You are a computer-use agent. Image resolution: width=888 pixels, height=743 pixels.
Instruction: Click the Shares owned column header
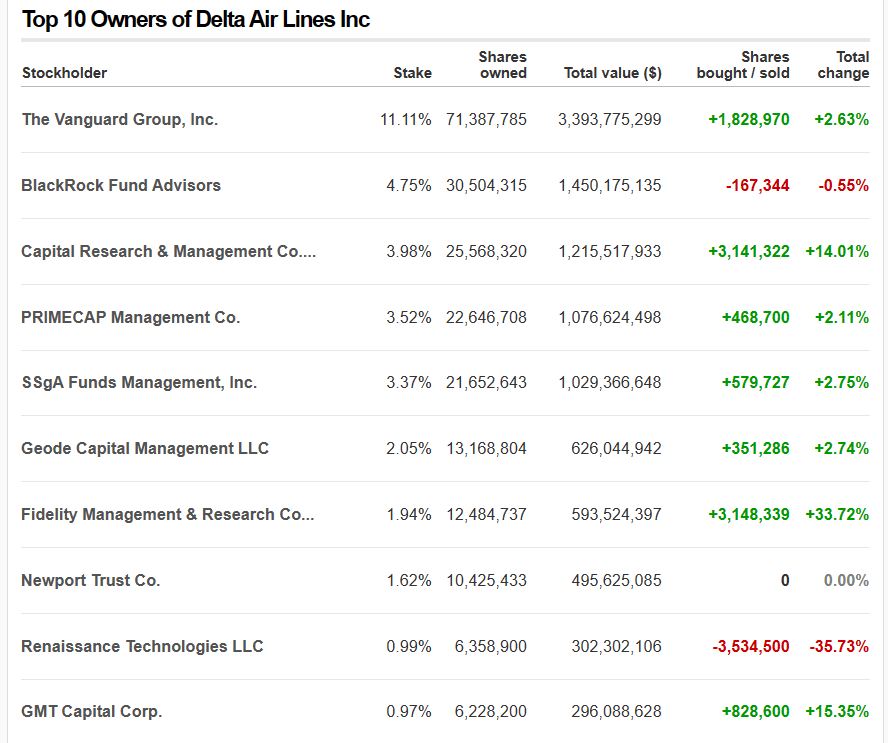tap(502, 65)
